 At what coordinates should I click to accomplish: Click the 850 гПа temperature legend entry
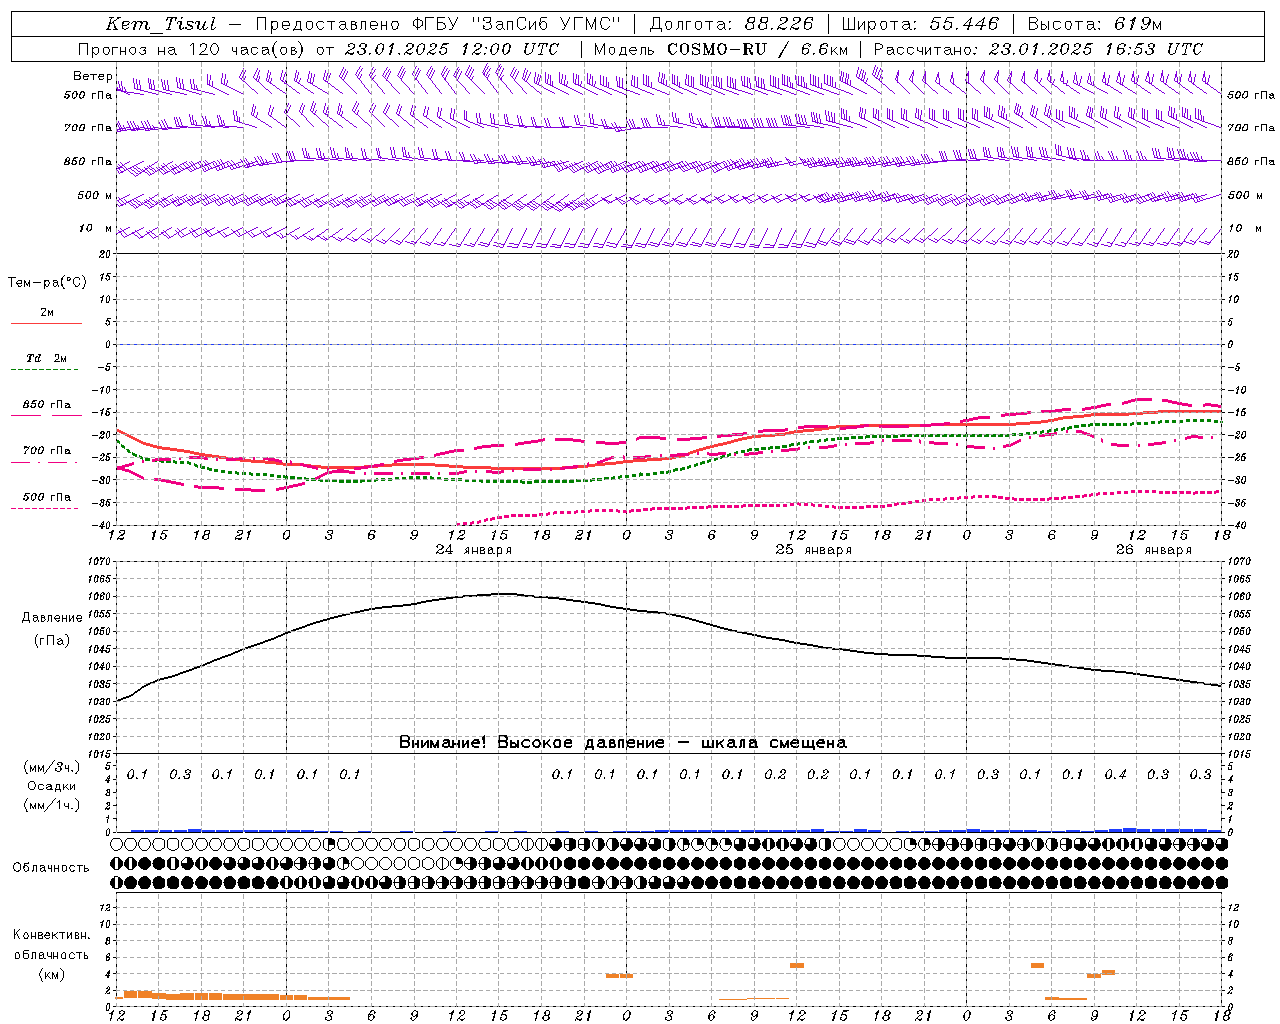pyautogui.click(x=46, y=405)
